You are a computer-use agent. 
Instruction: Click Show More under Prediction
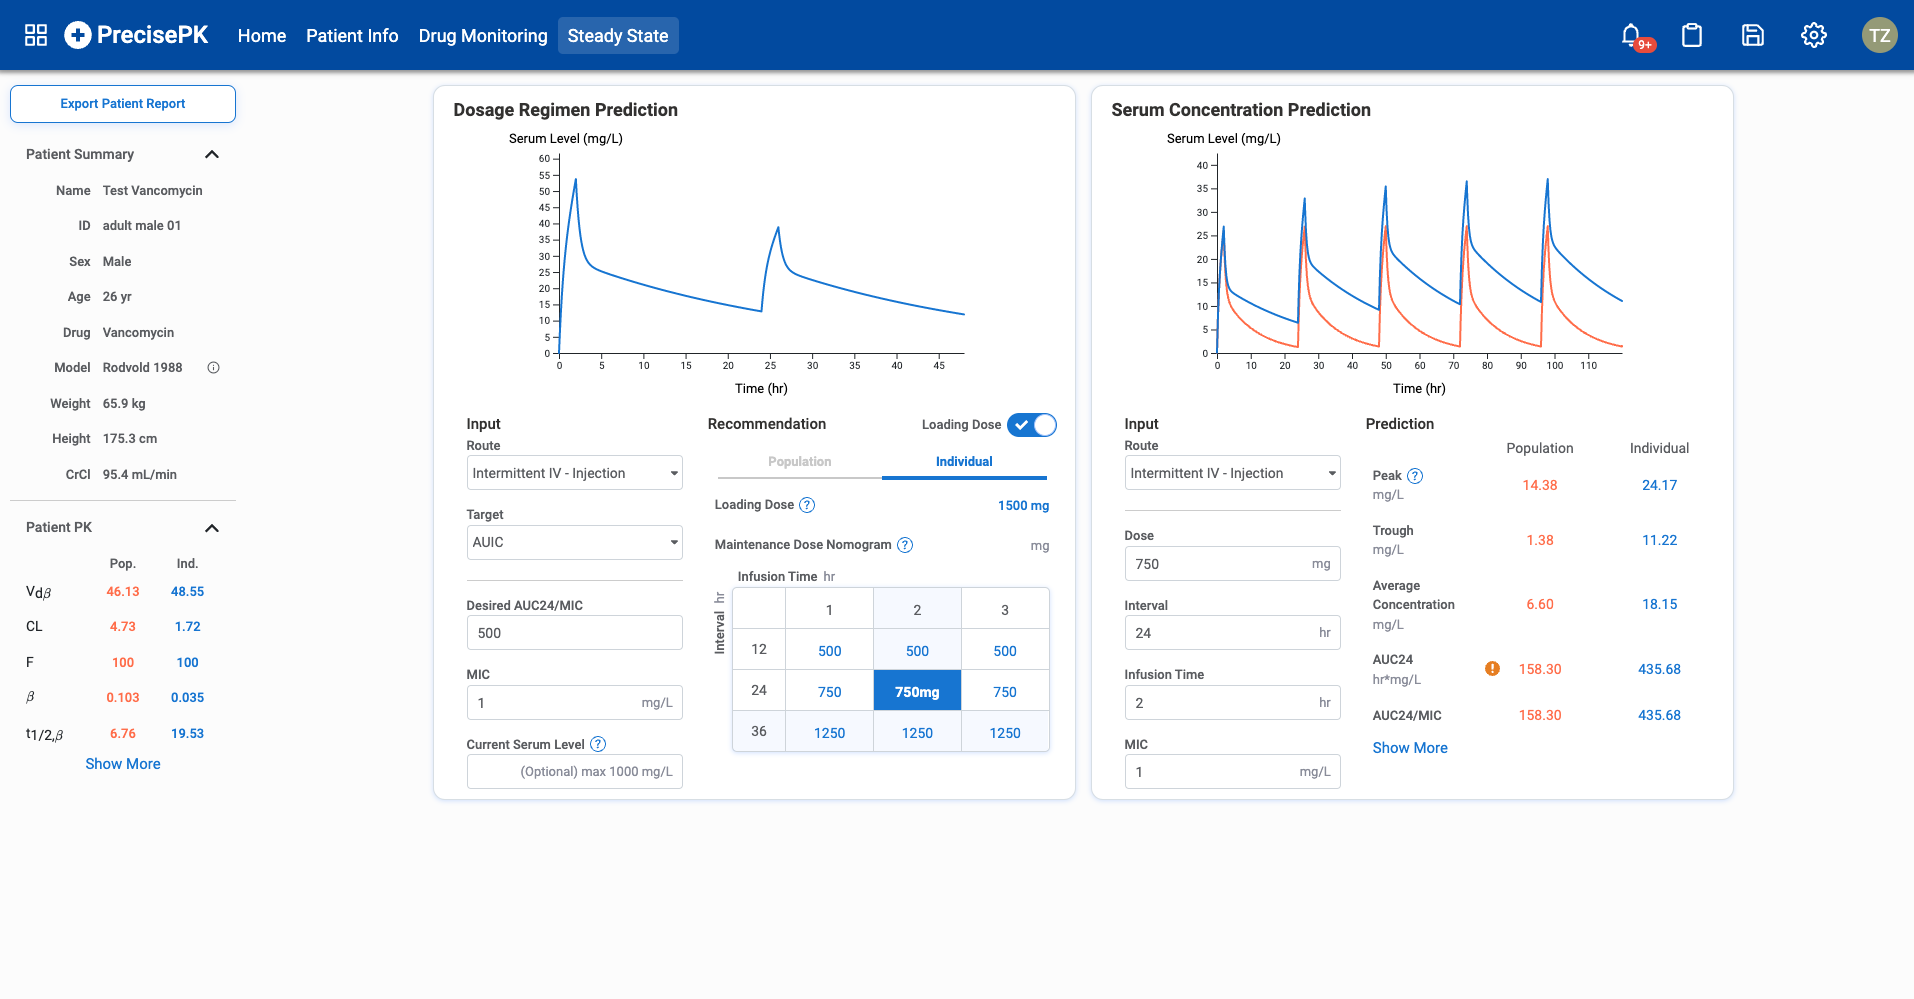(x=1410, y=748)
